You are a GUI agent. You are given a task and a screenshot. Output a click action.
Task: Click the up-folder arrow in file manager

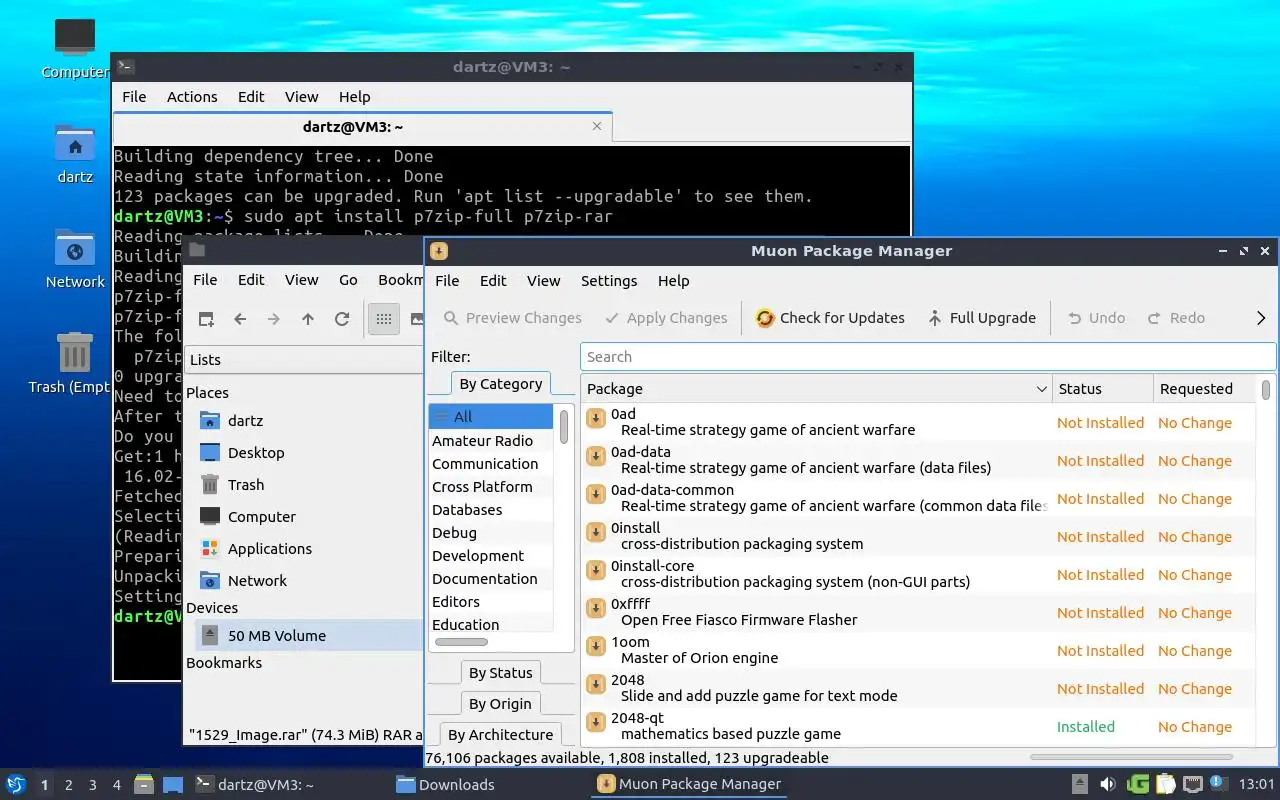click(x=308, y=319)
